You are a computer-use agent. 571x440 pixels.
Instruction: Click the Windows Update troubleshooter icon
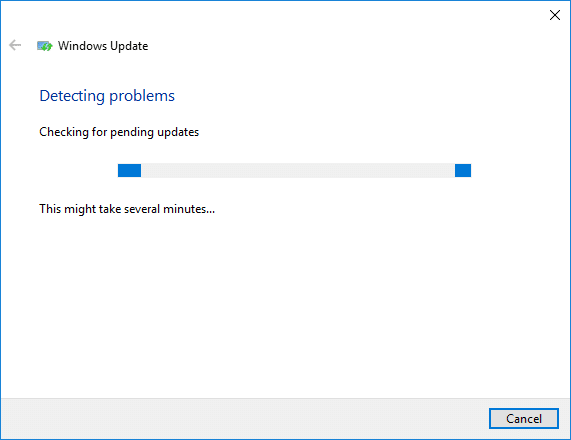point(44,46)
